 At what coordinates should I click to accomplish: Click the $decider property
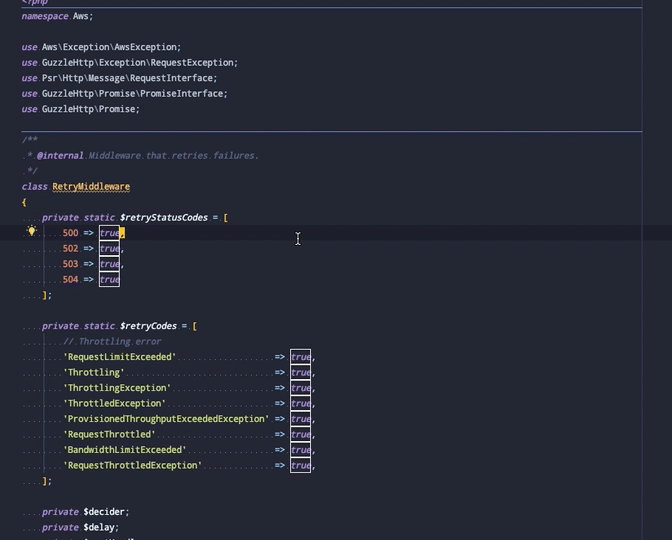104,512
